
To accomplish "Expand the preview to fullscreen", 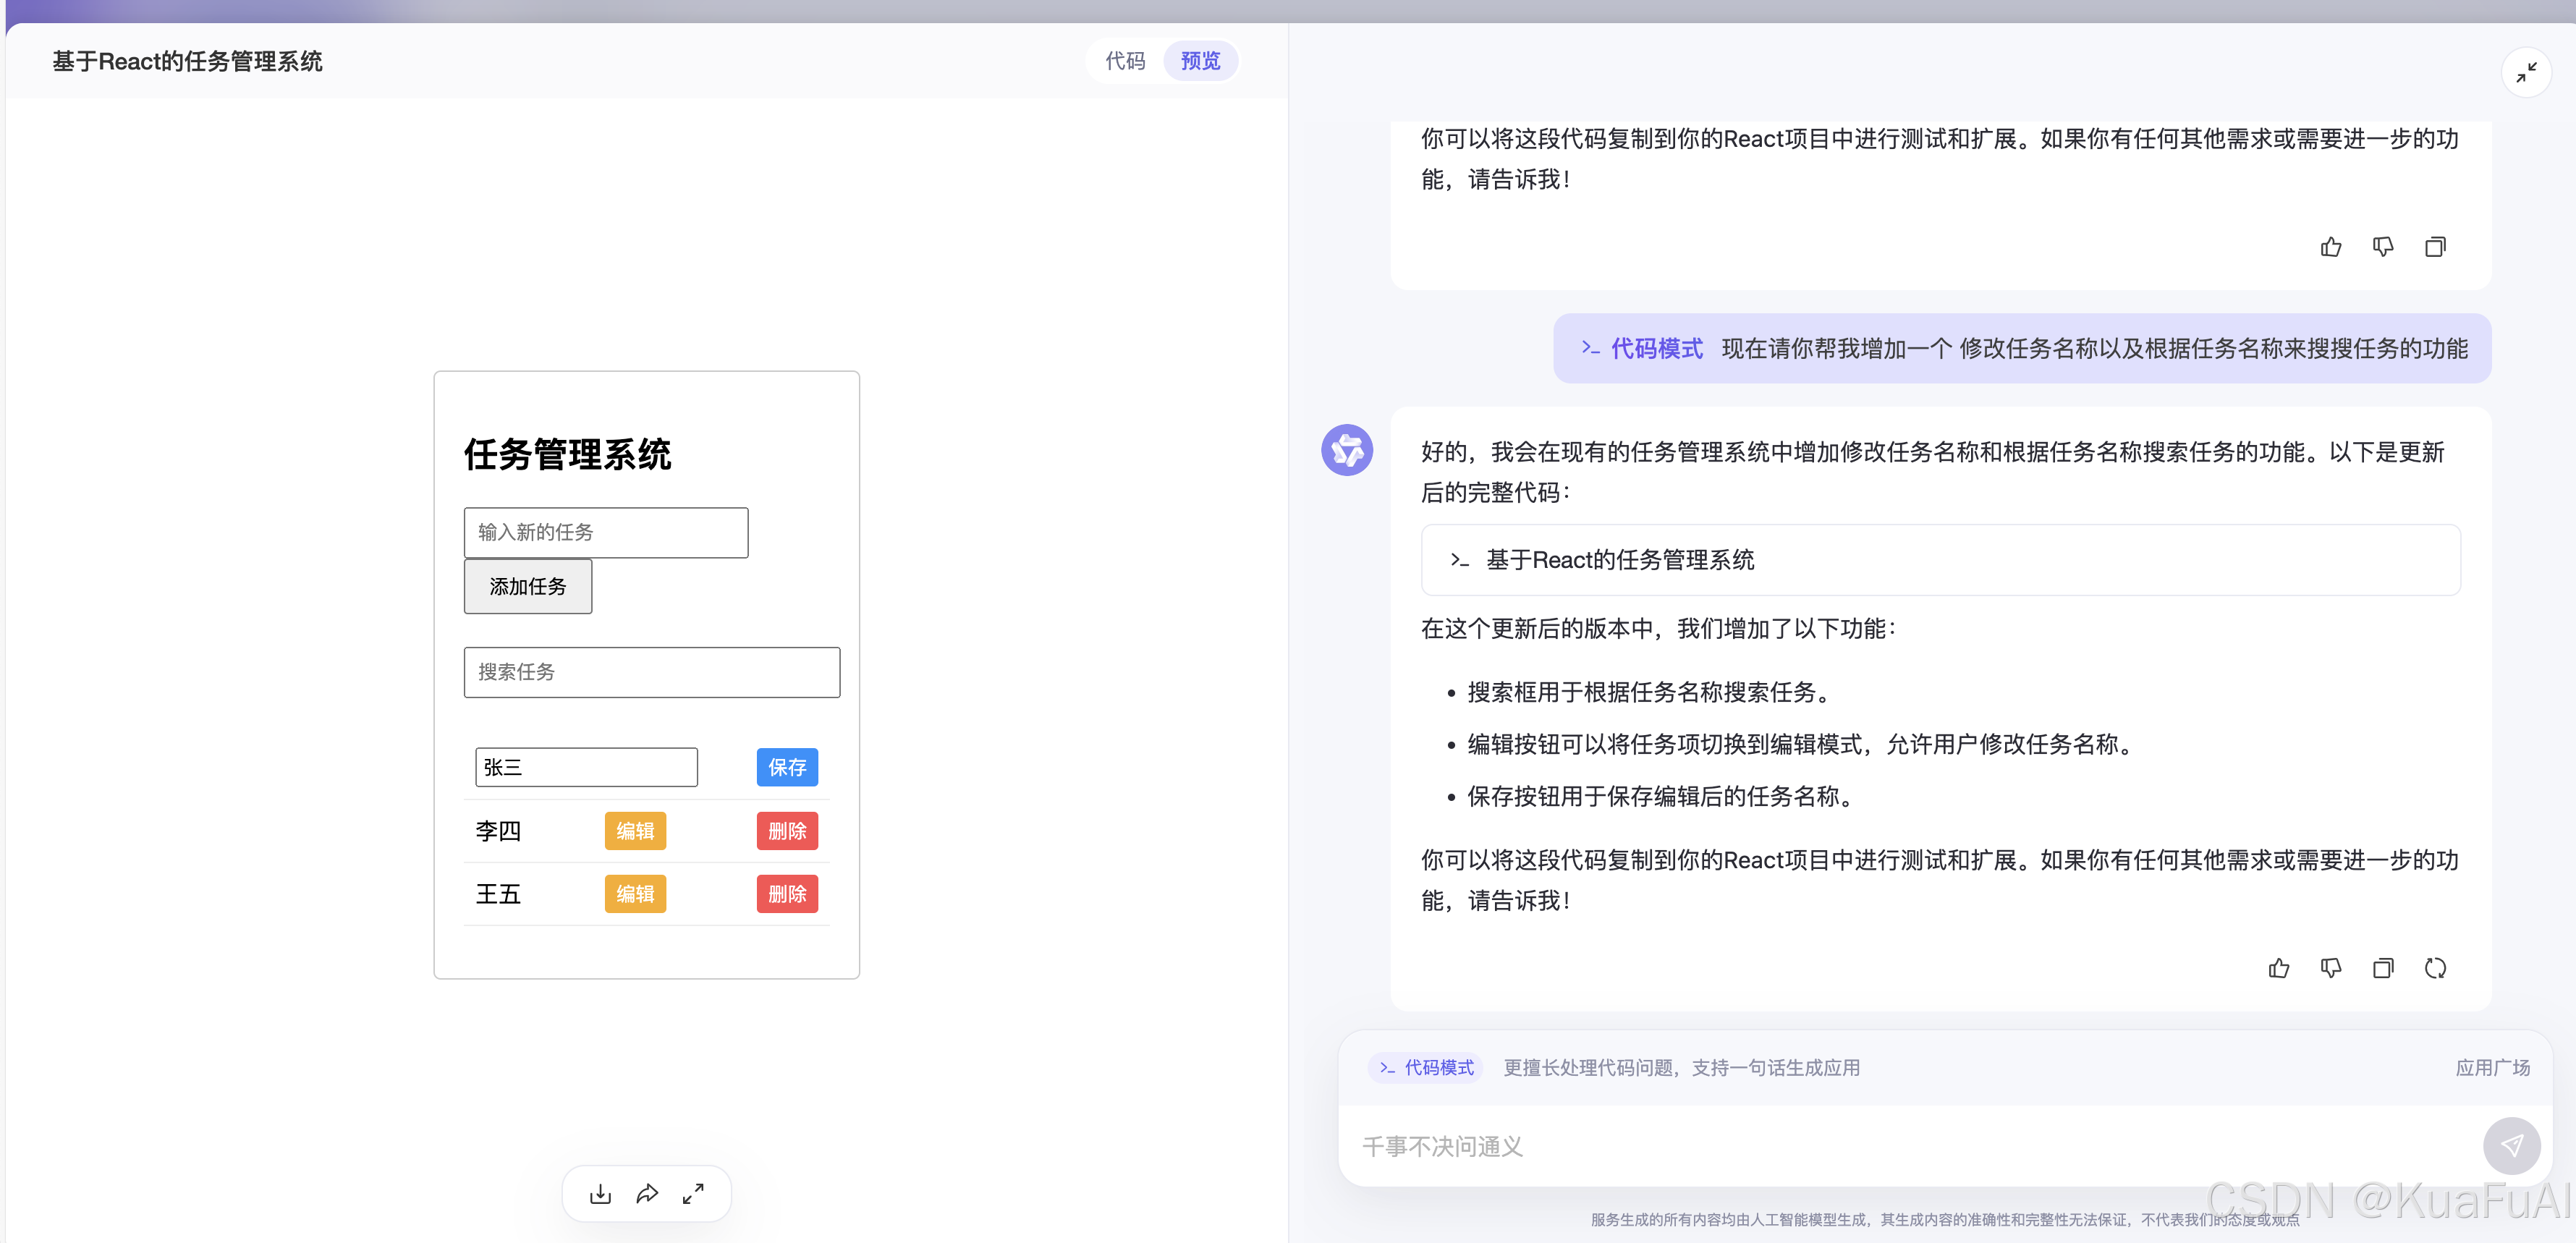I will [693, 1194].
